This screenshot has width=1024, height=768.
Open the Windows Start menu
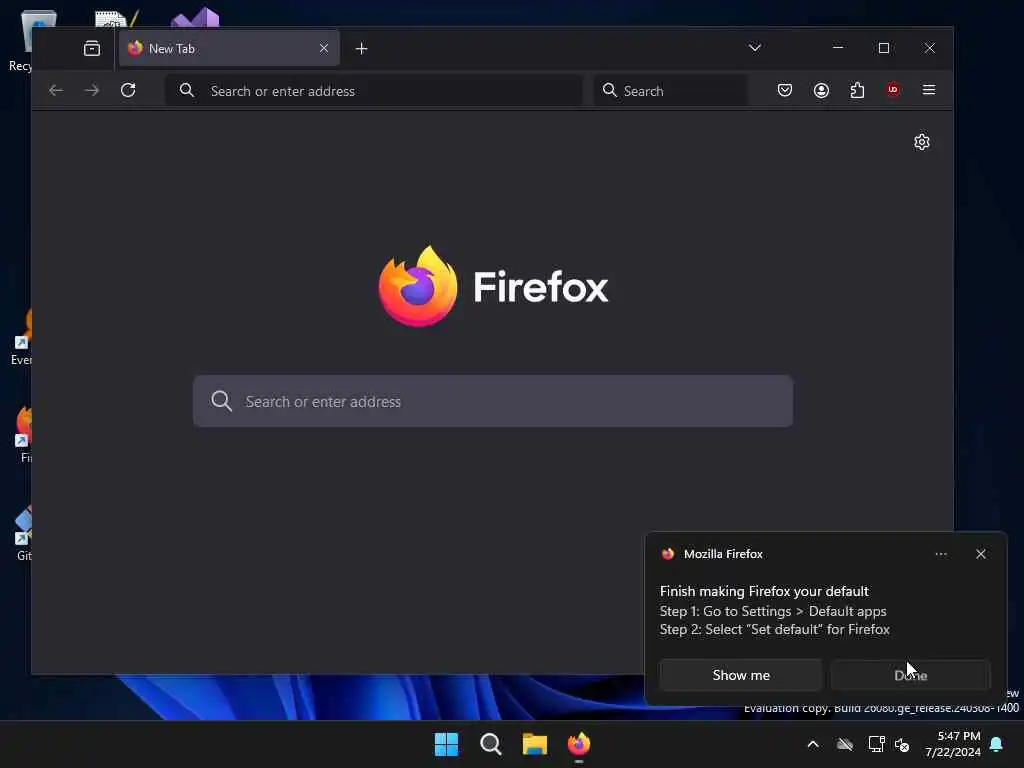click(447, 744)
